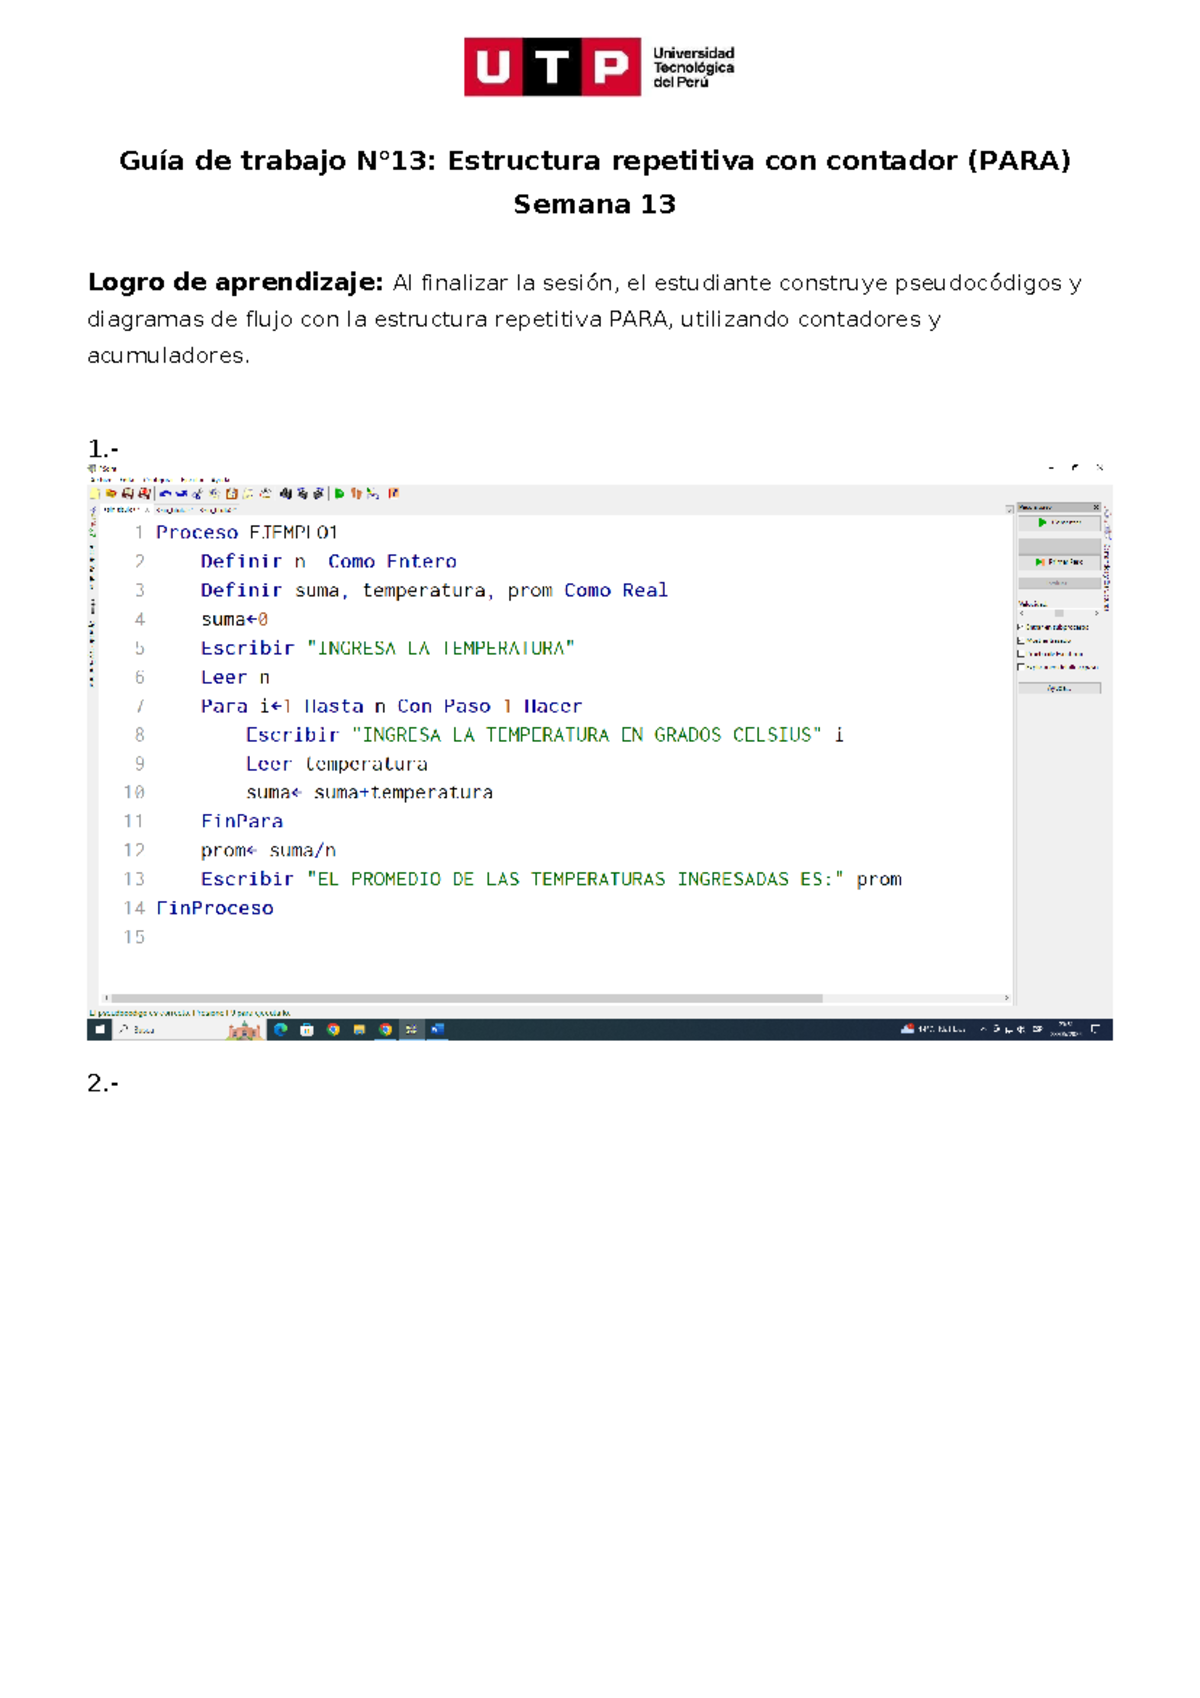Image resolution: width=1200 pixels, height=1698 pixels.
Task: Click the Windows Start button
Action: pyautogui.click(x=99, y=1029)
